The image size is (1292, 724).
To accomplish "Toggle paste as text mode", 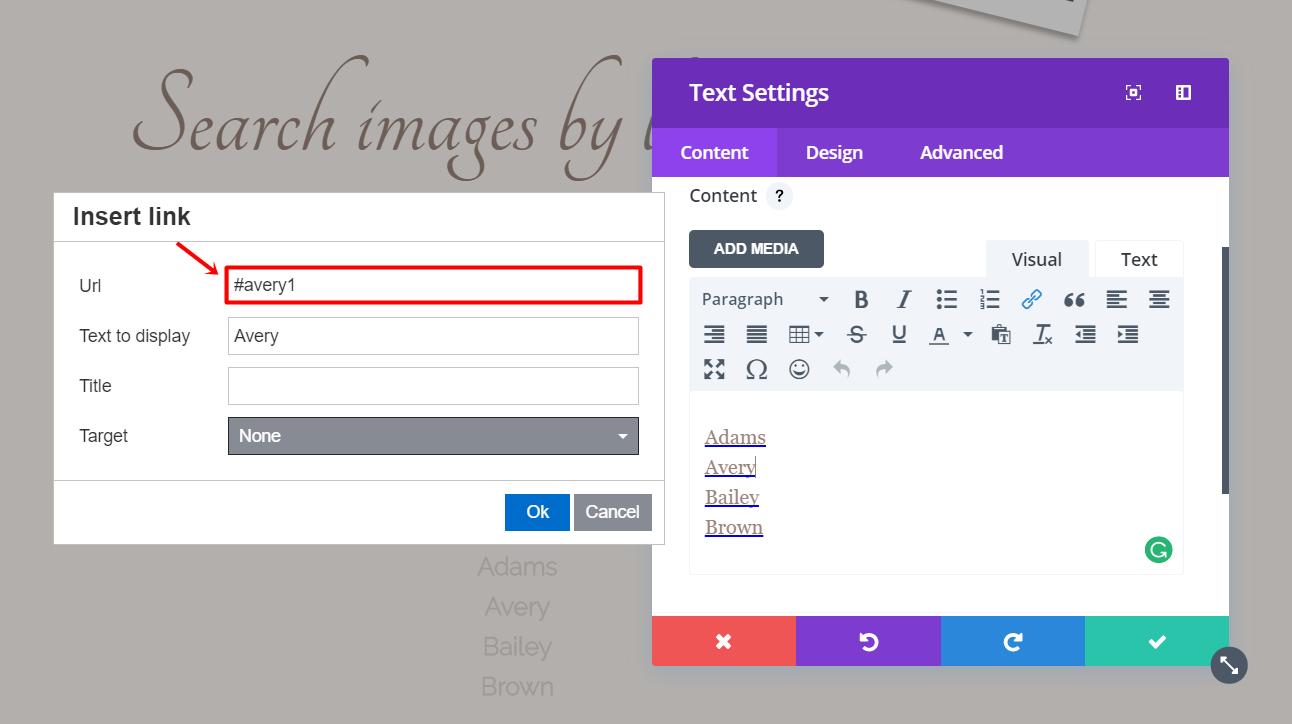I will click(1000, 335).
